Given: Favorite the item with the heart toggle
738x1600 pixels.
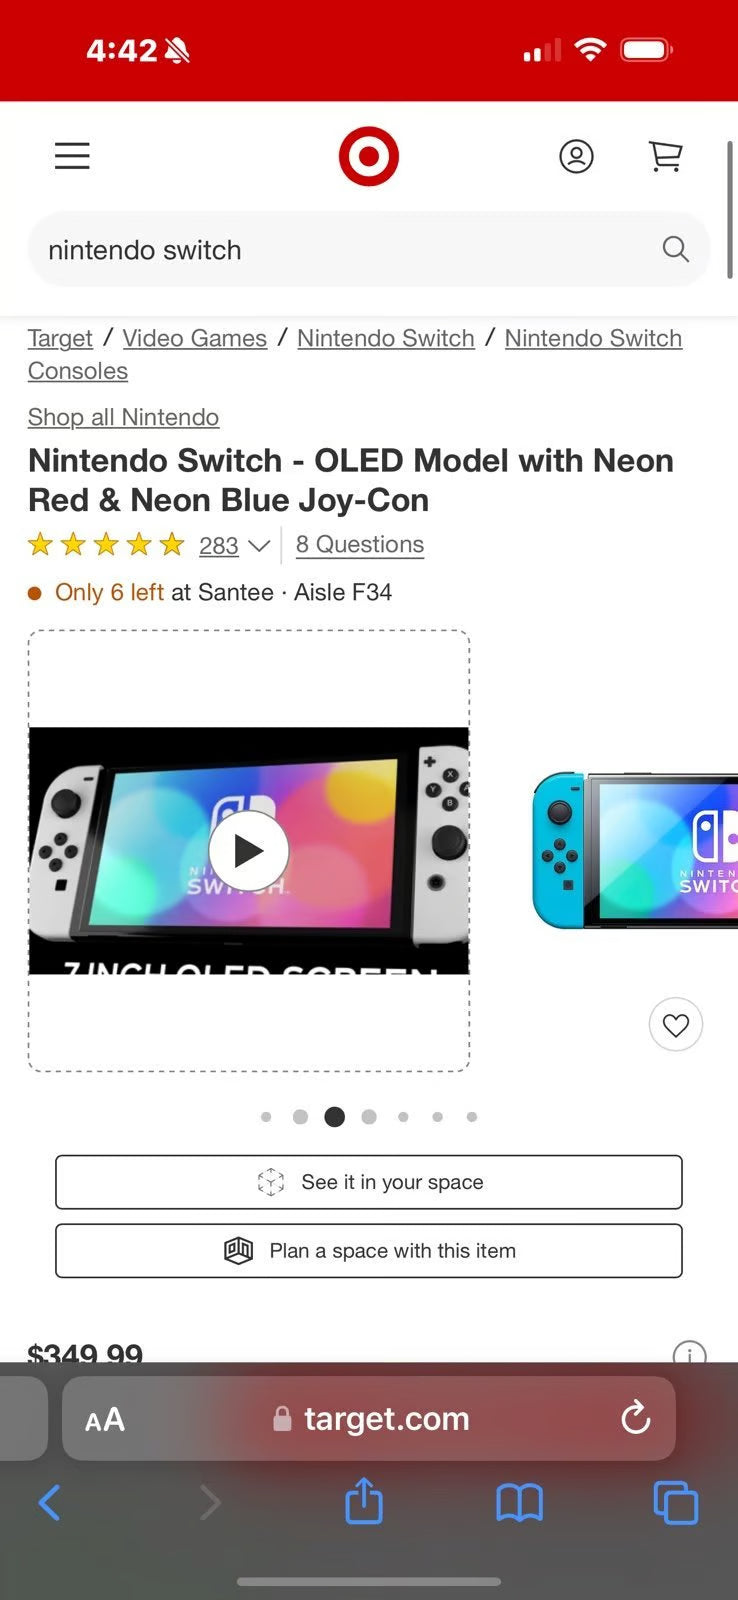Looking at the screenshot, I should click(676, 1025).
